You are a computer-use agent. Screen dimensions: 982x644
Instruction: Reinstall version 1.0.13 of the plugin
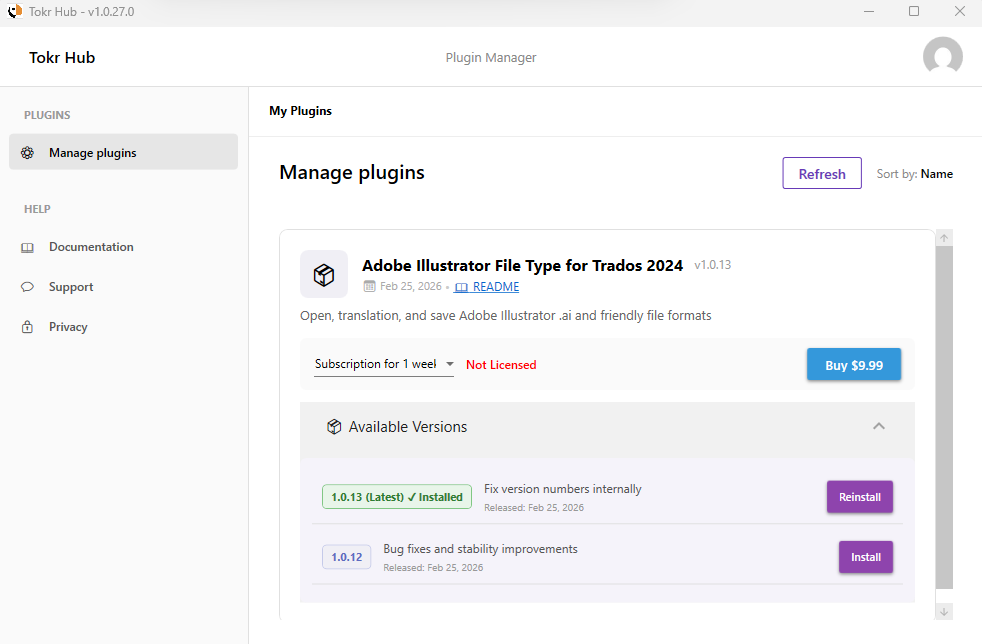[x=859, y=497]
